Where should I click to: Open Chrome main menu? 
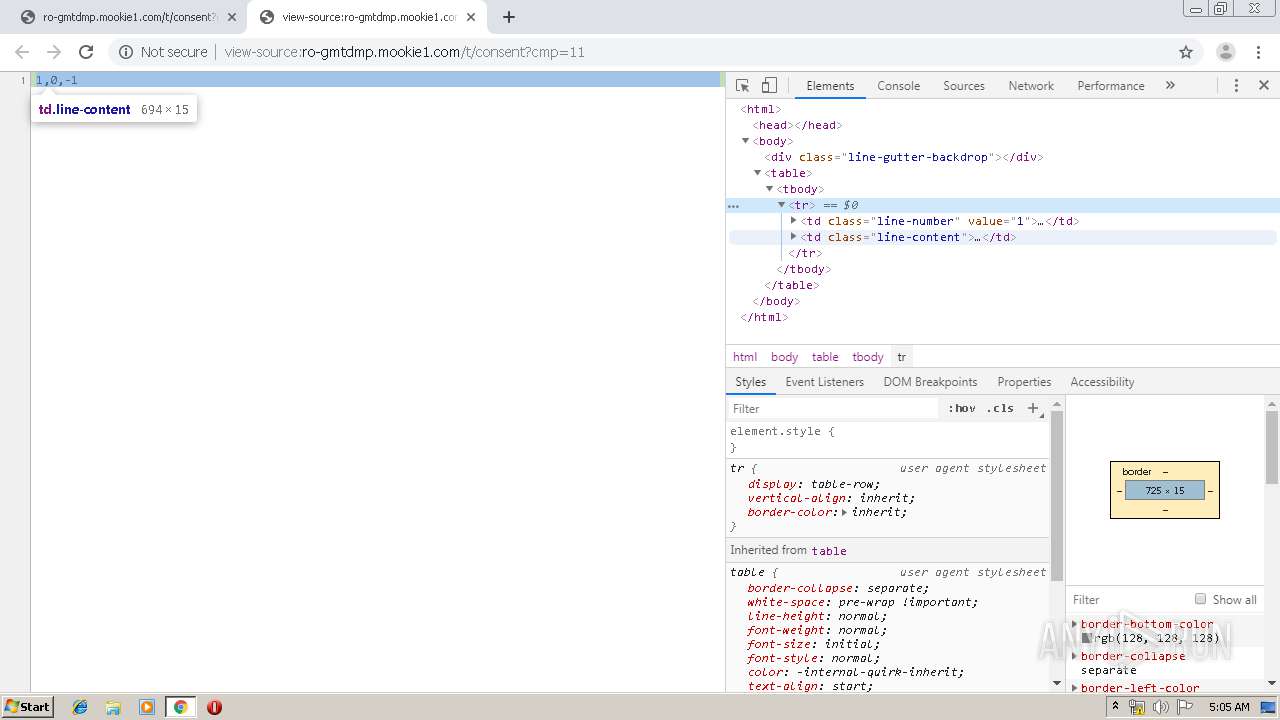1259,52
